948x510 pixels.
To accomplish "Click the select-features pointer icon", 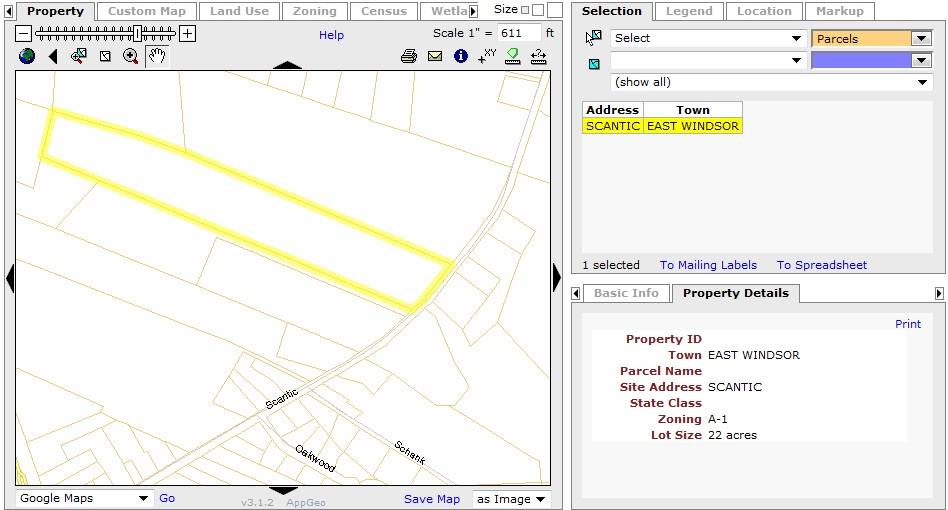I will [x=594, y=38].
